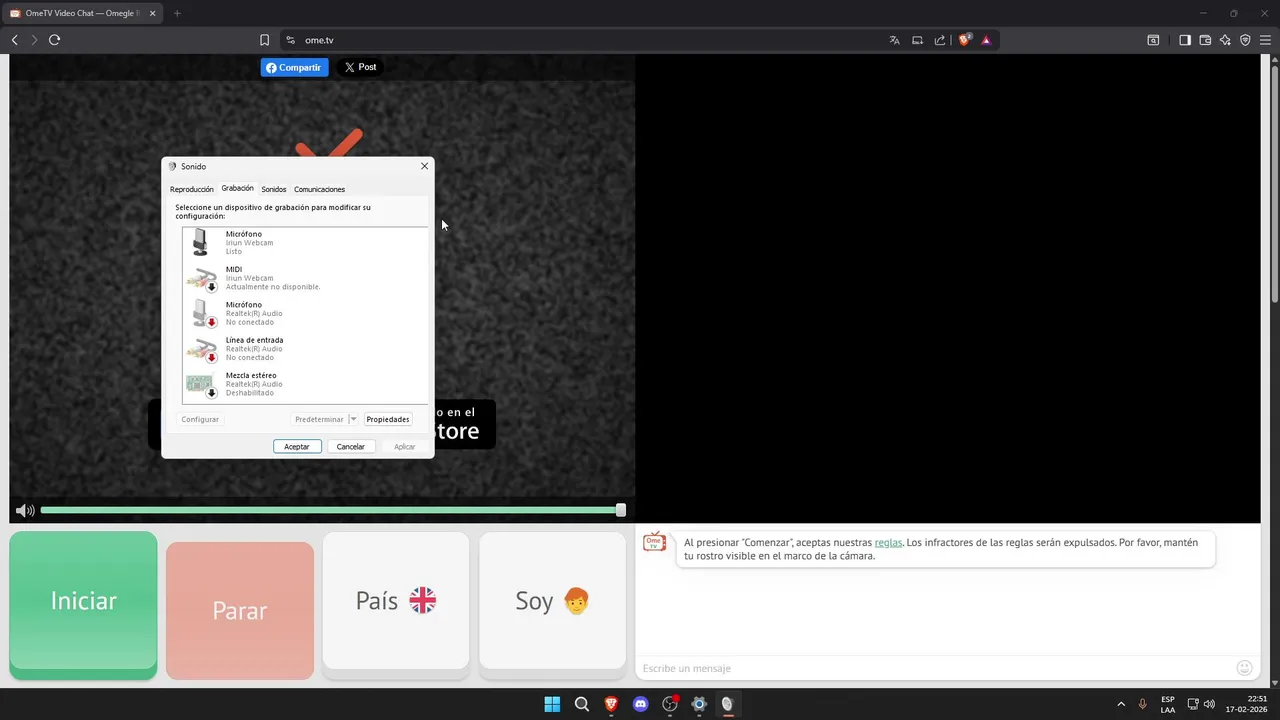1280x720 pixels.
Task: Open the ESP LAA language switcher
Action: tap(1168, 704)
